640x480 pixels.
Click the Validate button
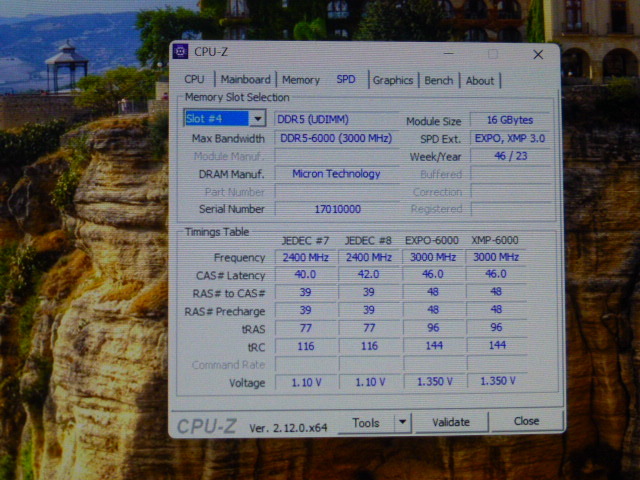451,422
